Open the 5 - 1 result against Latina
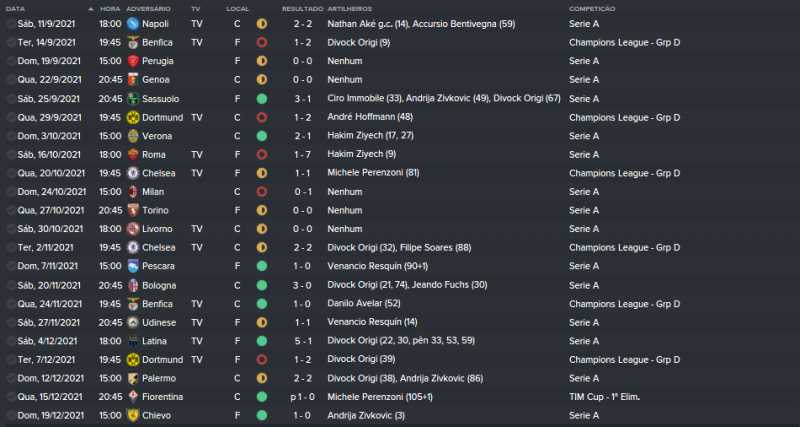Viewport: 800px width, 427px height. point(301,342)
